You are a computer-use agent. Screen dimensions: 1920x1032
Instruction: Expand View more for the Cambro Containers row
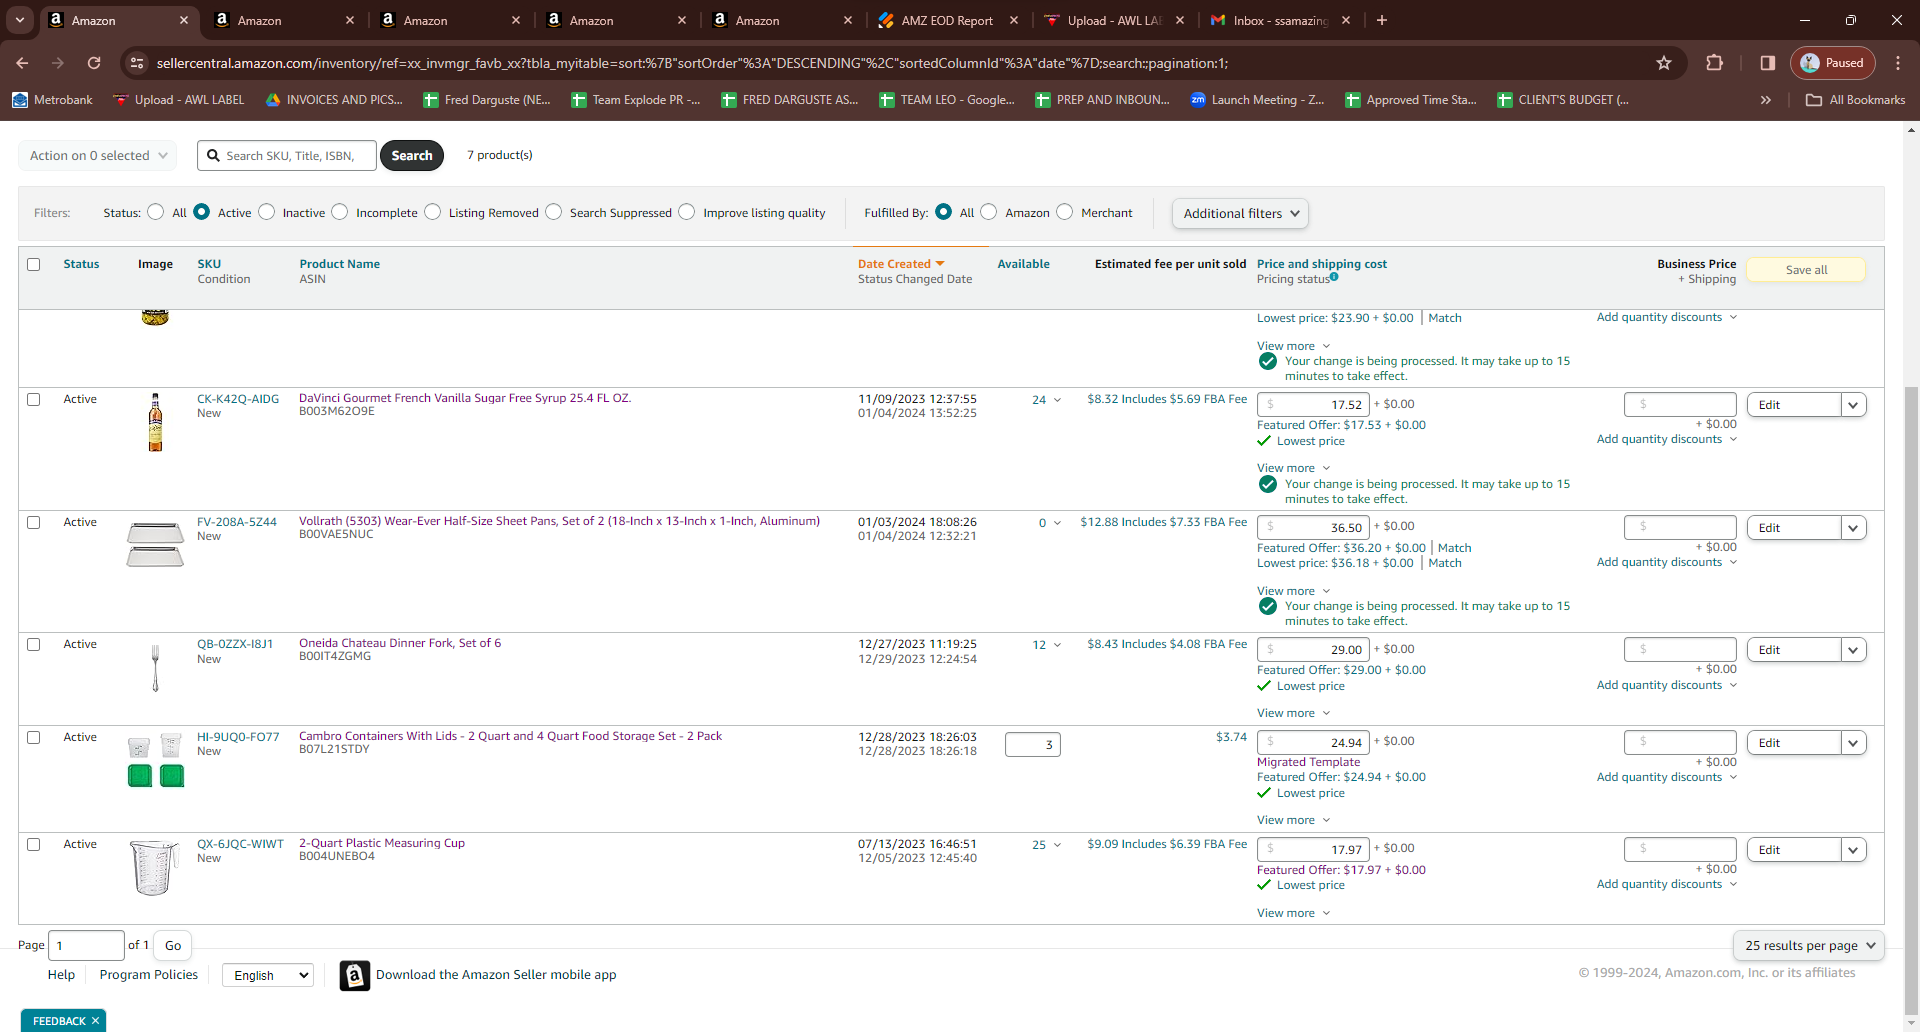[1294, 820]
